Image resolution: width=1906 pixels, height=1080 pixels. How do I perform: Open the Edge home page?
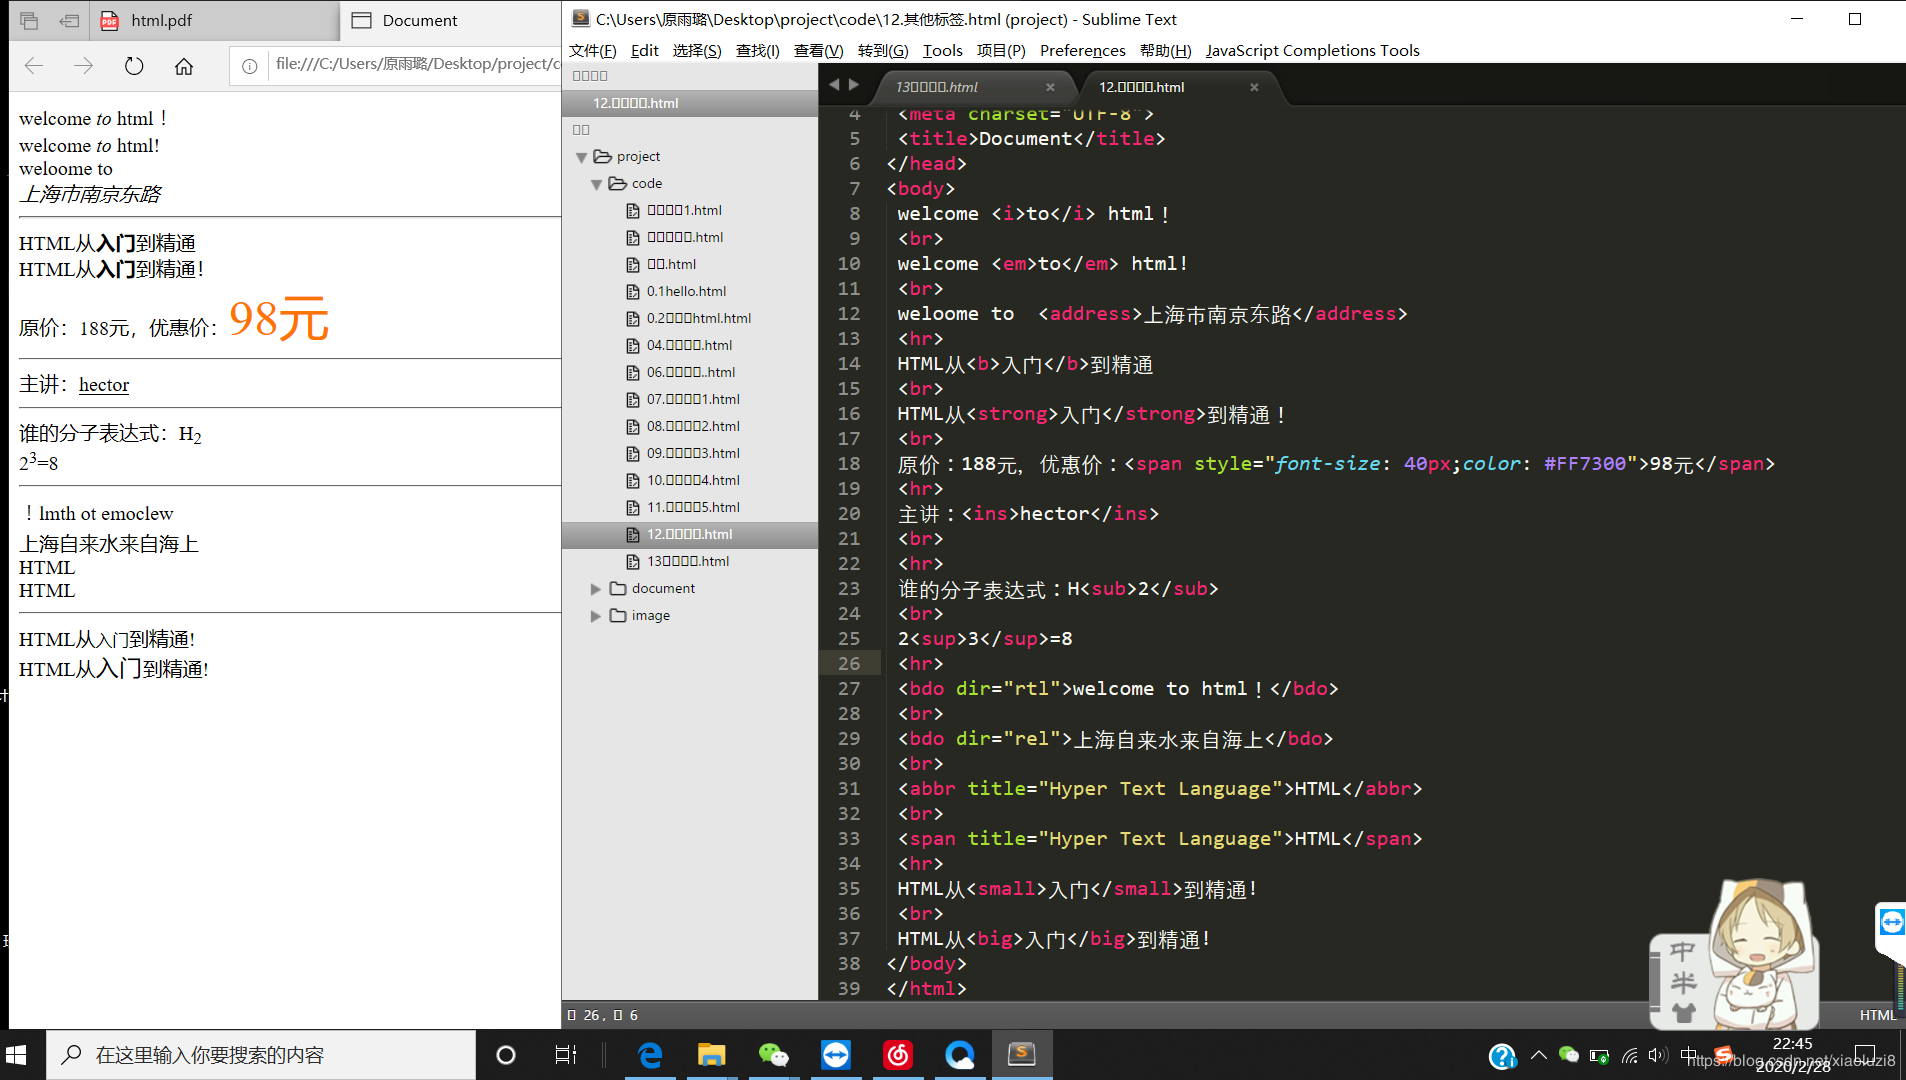click(x=184, y=66)
